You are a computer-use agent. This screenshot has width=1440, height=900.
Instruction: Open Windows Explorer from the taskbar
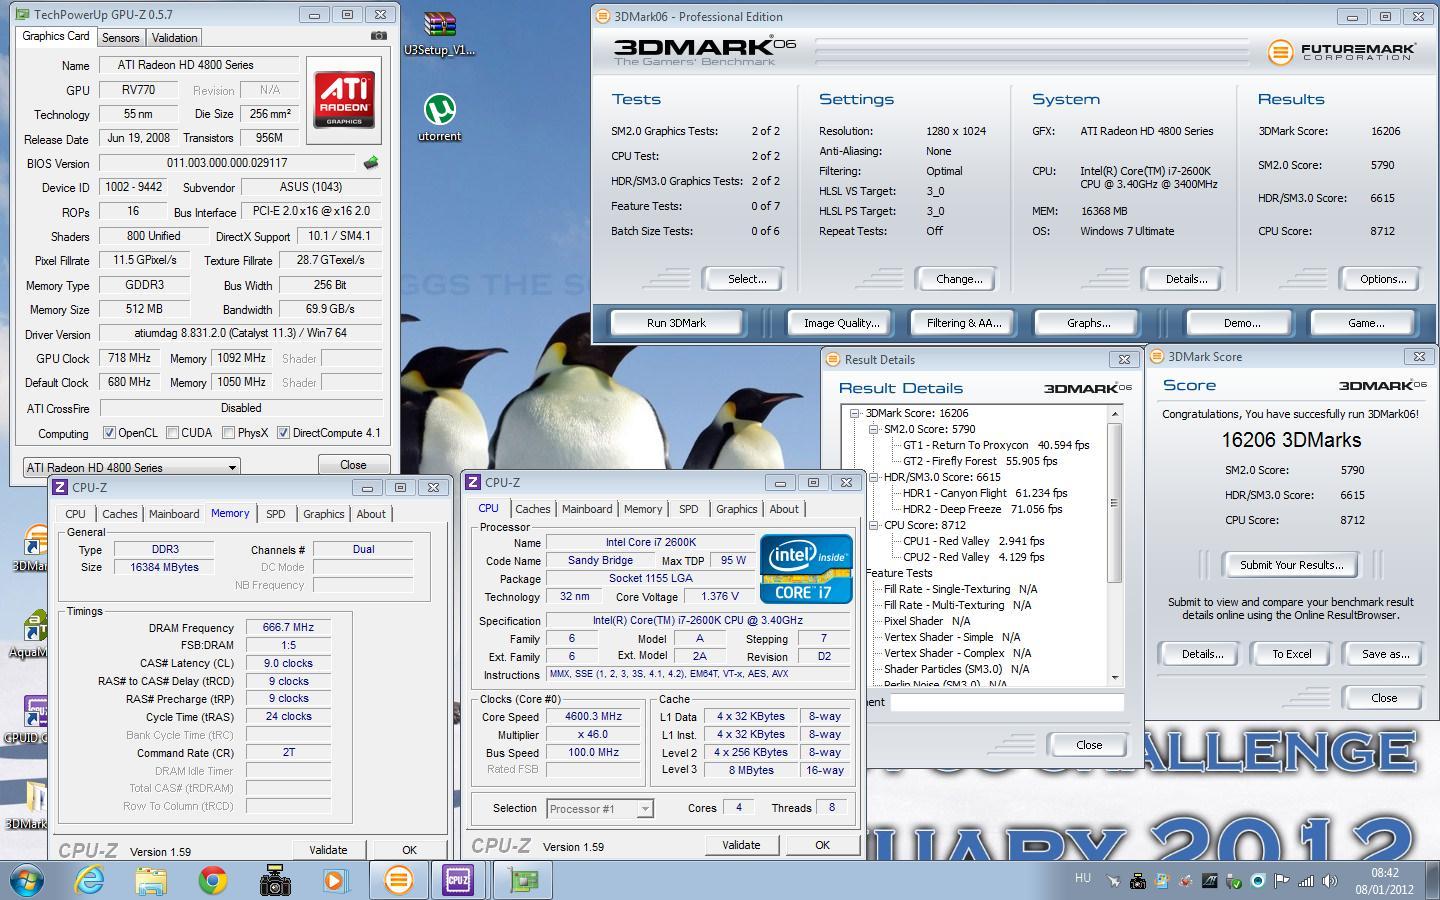(x=151, y=880)
